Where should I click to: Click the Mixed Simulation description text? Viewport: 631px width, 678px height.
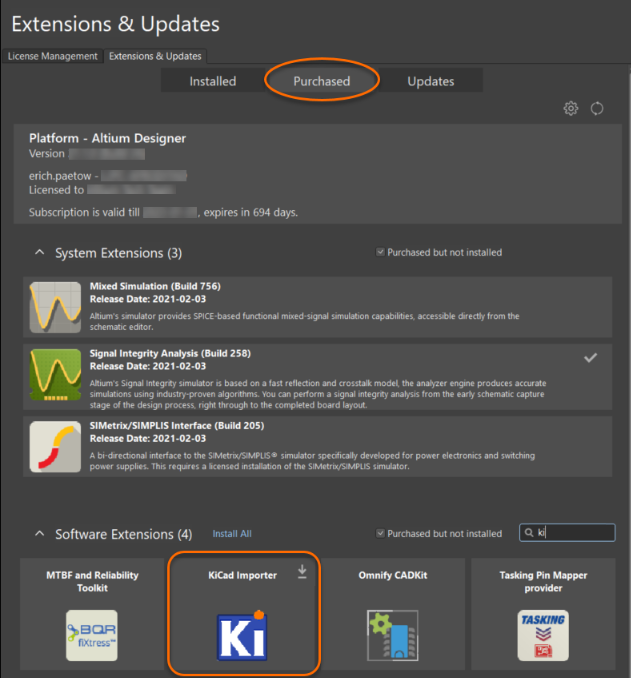click(x=304, y=321)
